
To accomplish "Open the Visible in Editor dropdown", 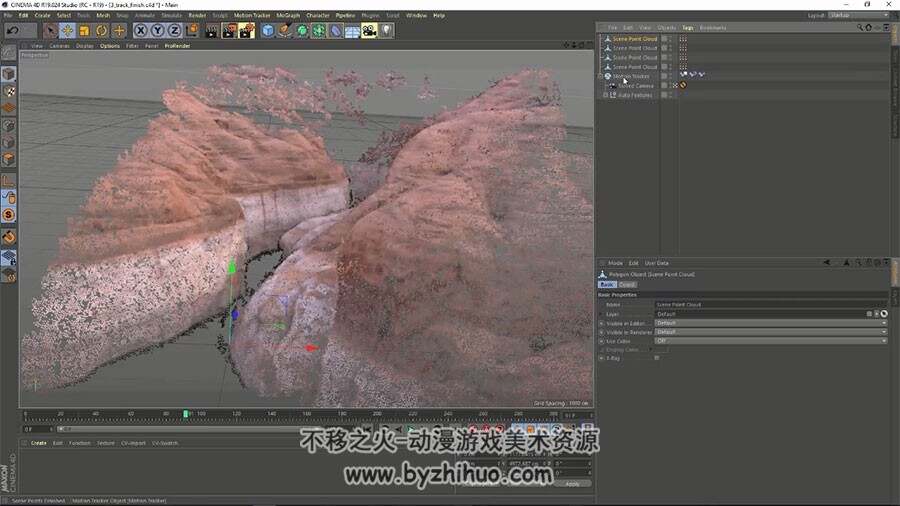I will click(x=771, y=323).
